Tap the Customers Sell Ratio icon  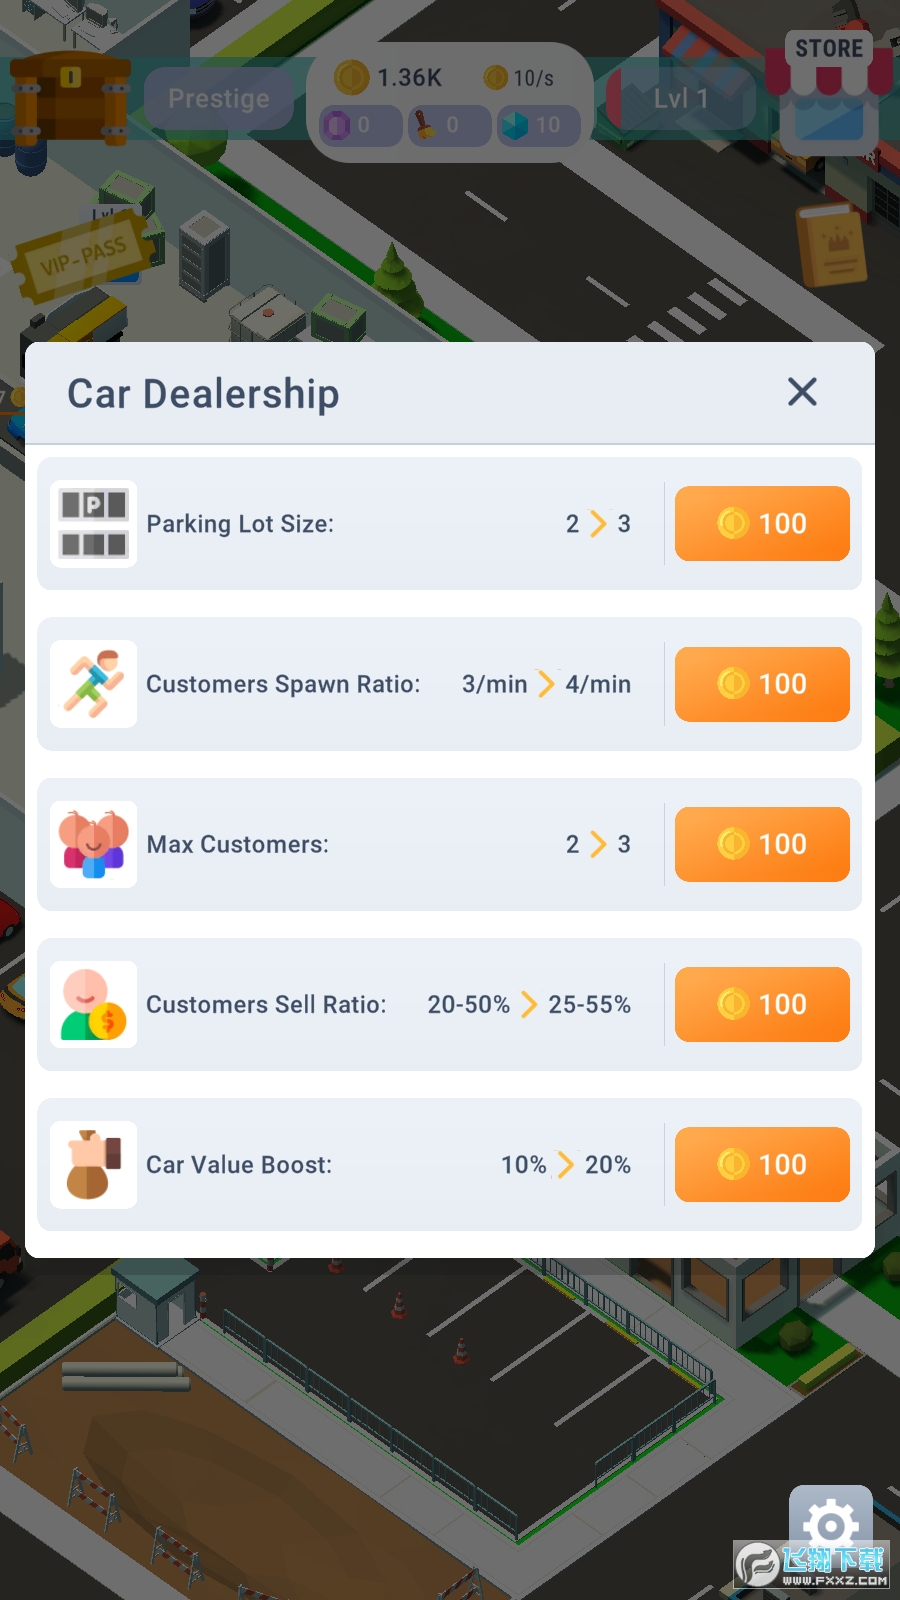(x=94, y=1004)
